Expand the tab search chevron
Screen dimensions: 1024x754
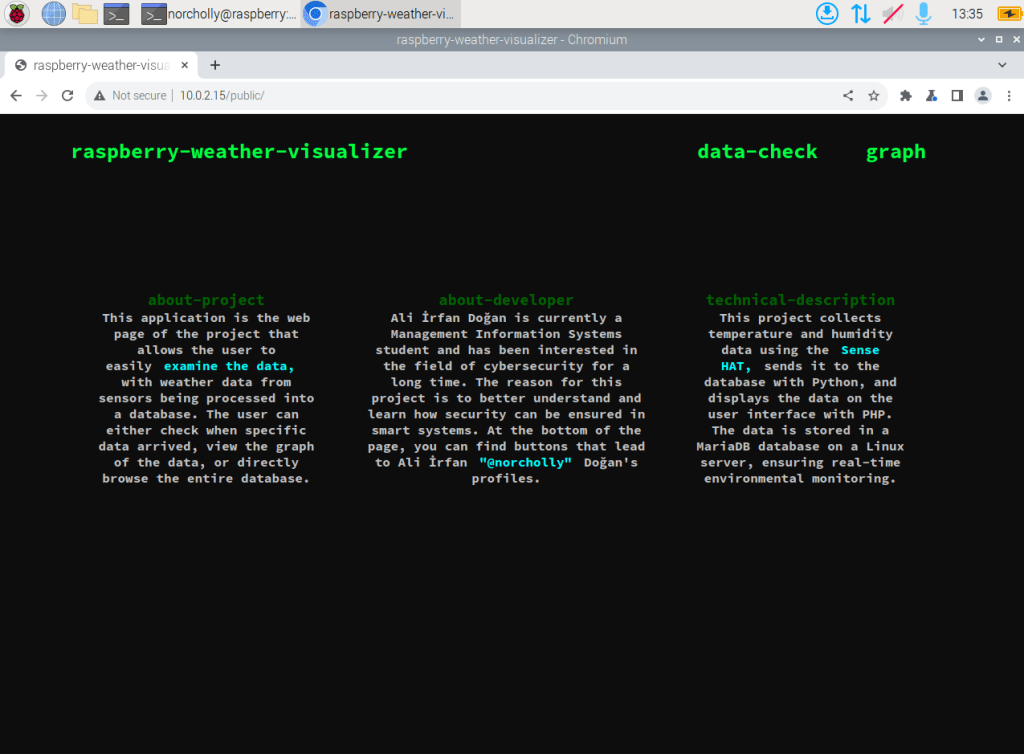[1003, 65]
